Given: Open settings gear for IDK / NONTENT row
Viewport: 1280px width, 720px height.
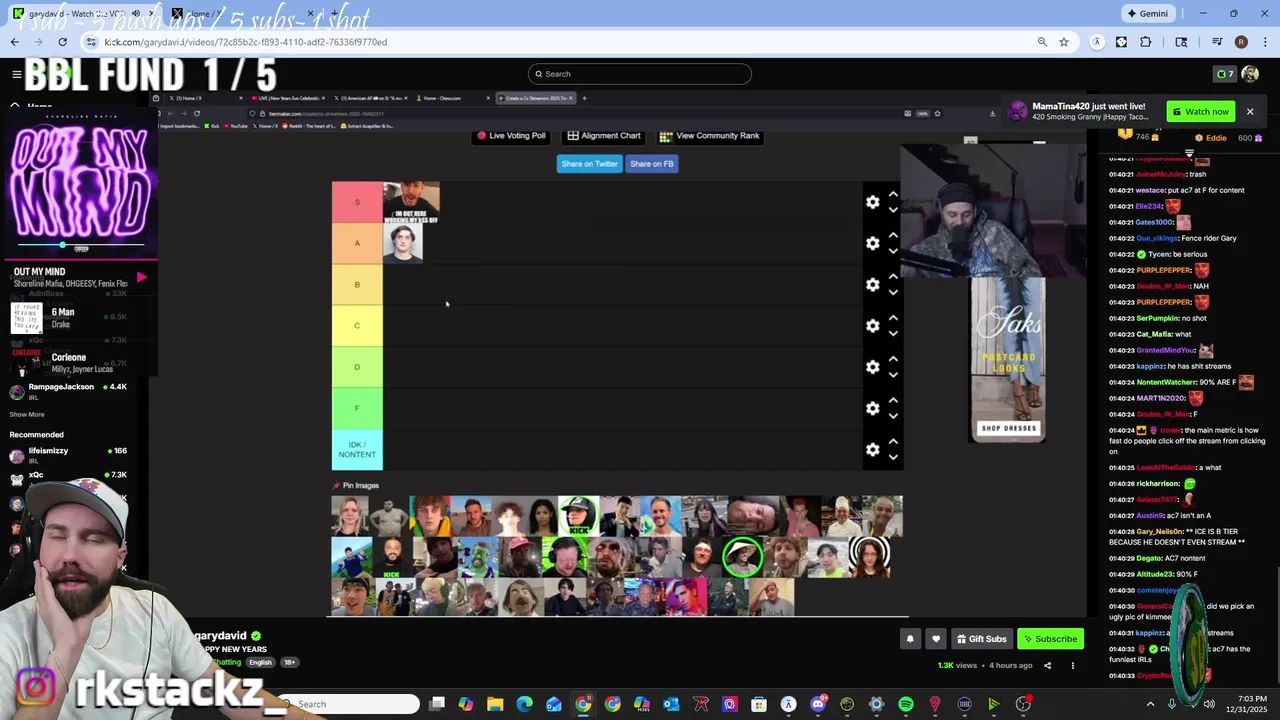Looking at the screenshot, I should (873, 450).
